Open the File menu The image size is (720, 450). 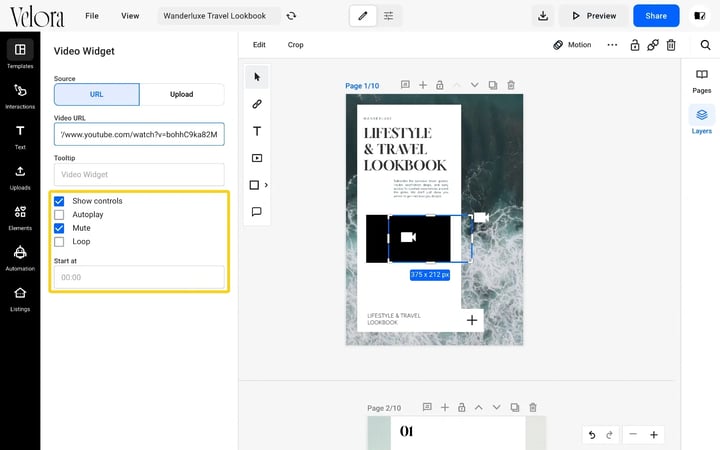[x=92, y=16]
